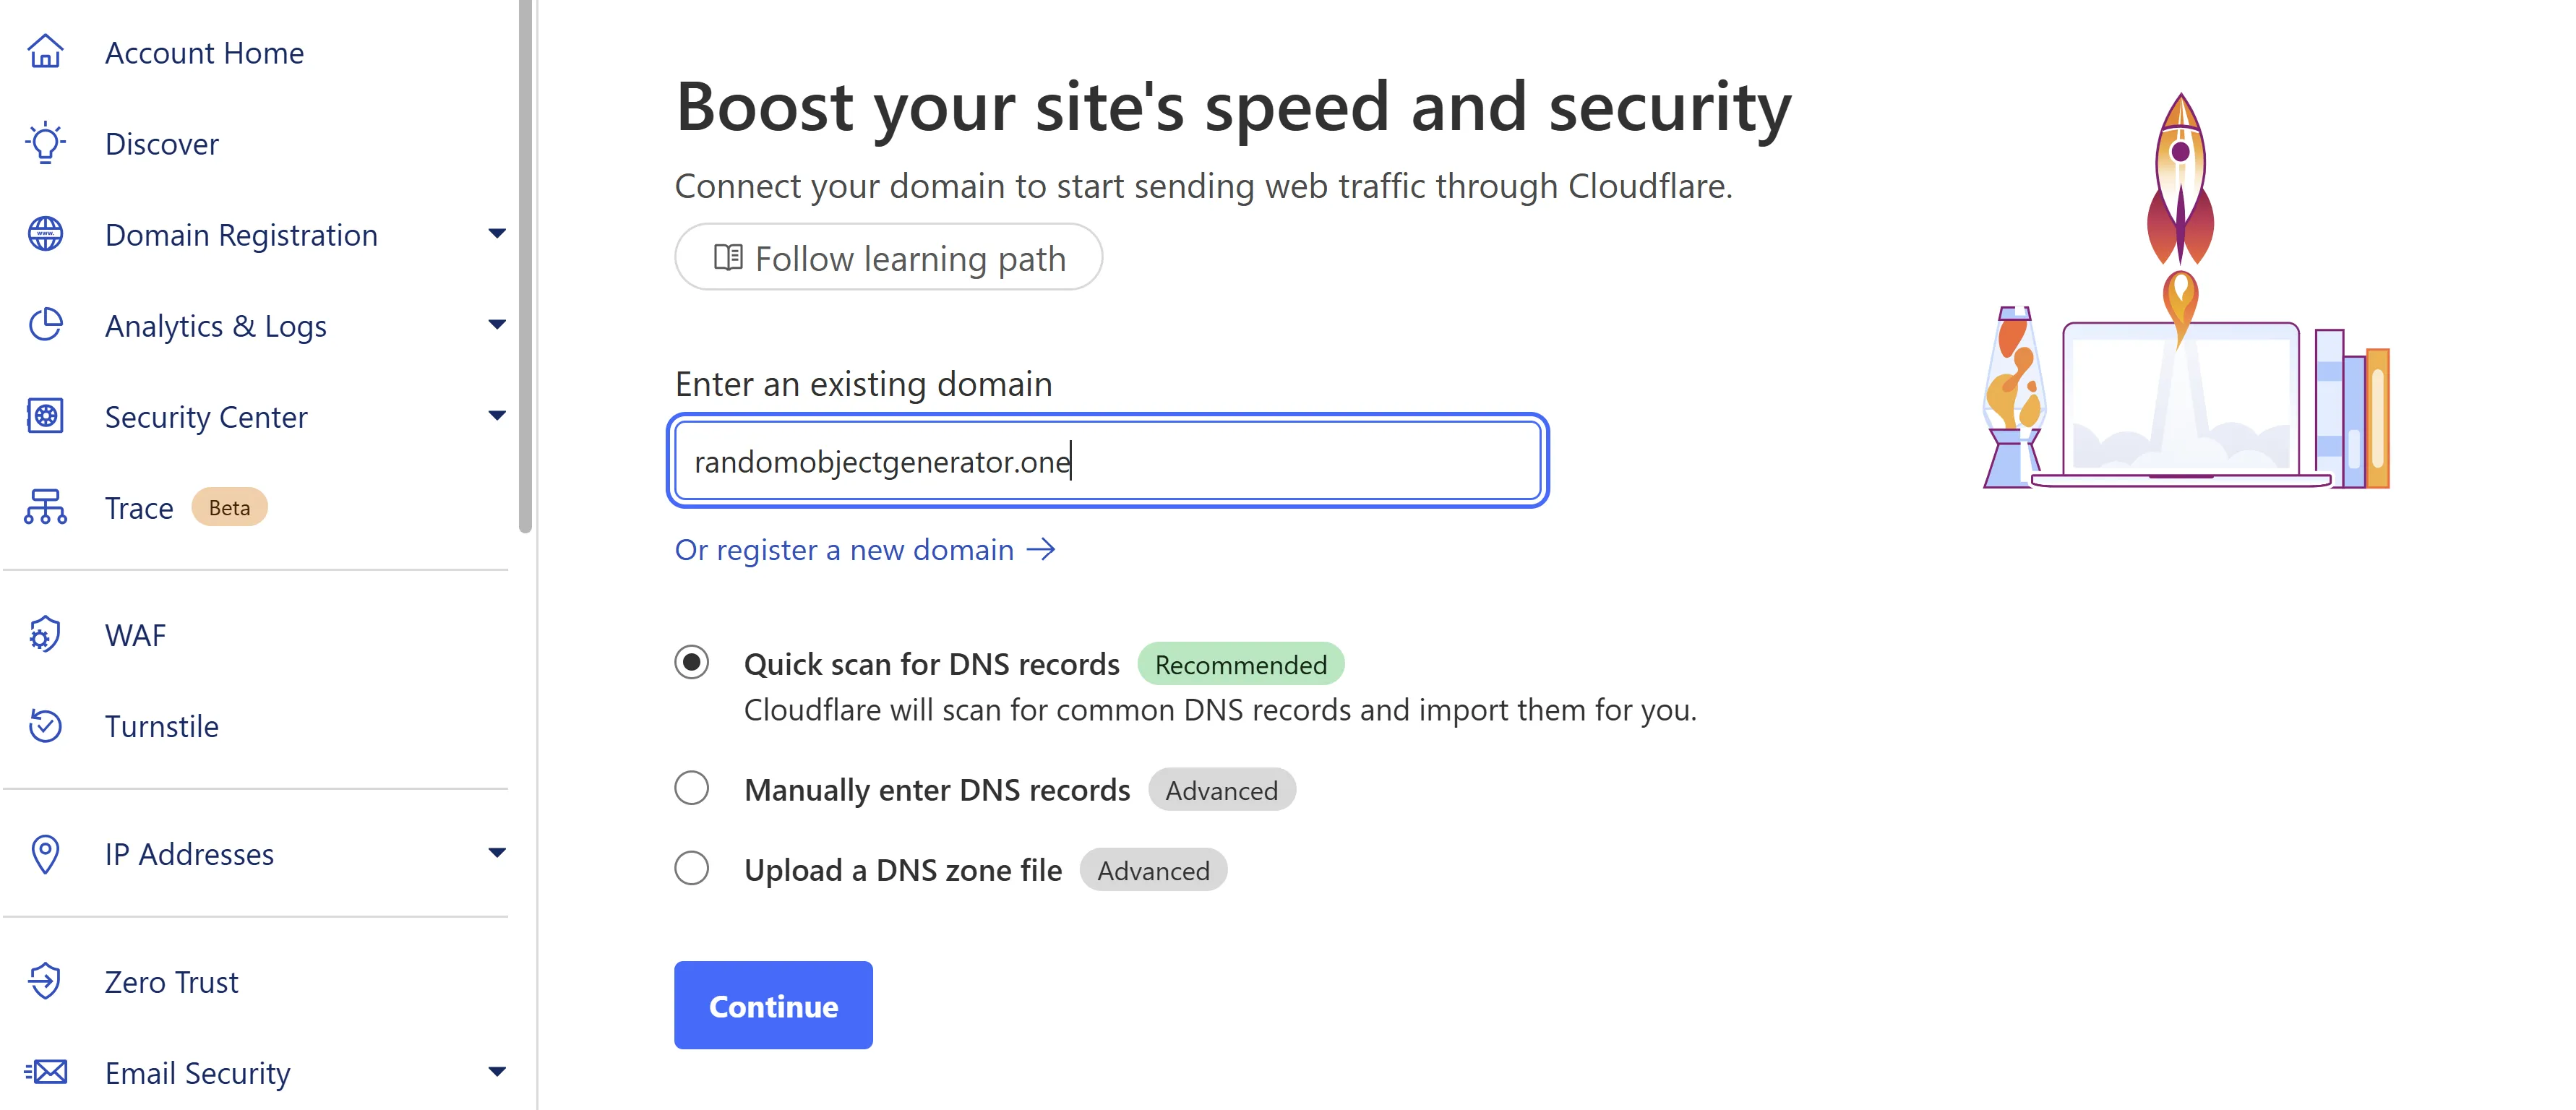This screenshot has width=2576, height=1110.
Task: Click the Email Security envelope icon
Action: tap(45, 1072)
